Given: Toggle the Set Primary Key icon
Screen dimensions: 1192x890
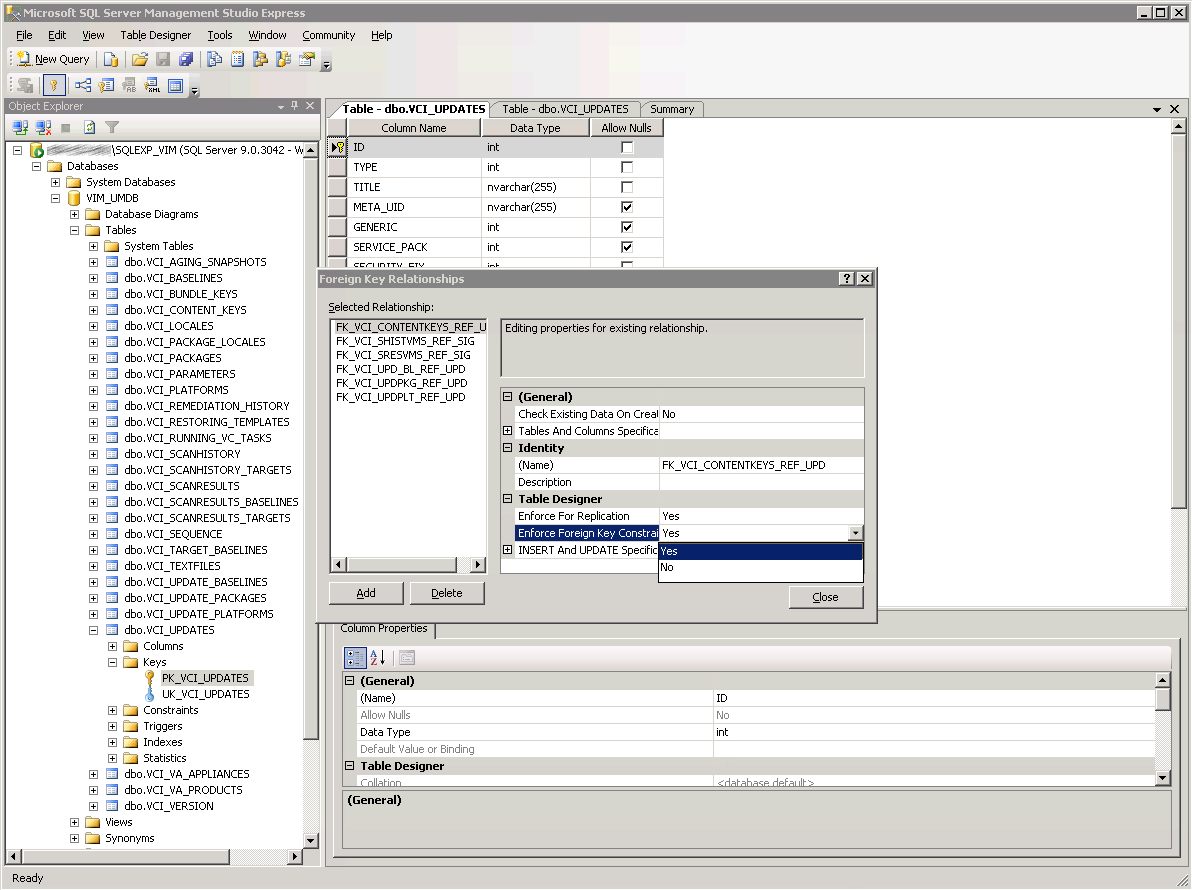Looking at the screenshot, I should [54, 86].
